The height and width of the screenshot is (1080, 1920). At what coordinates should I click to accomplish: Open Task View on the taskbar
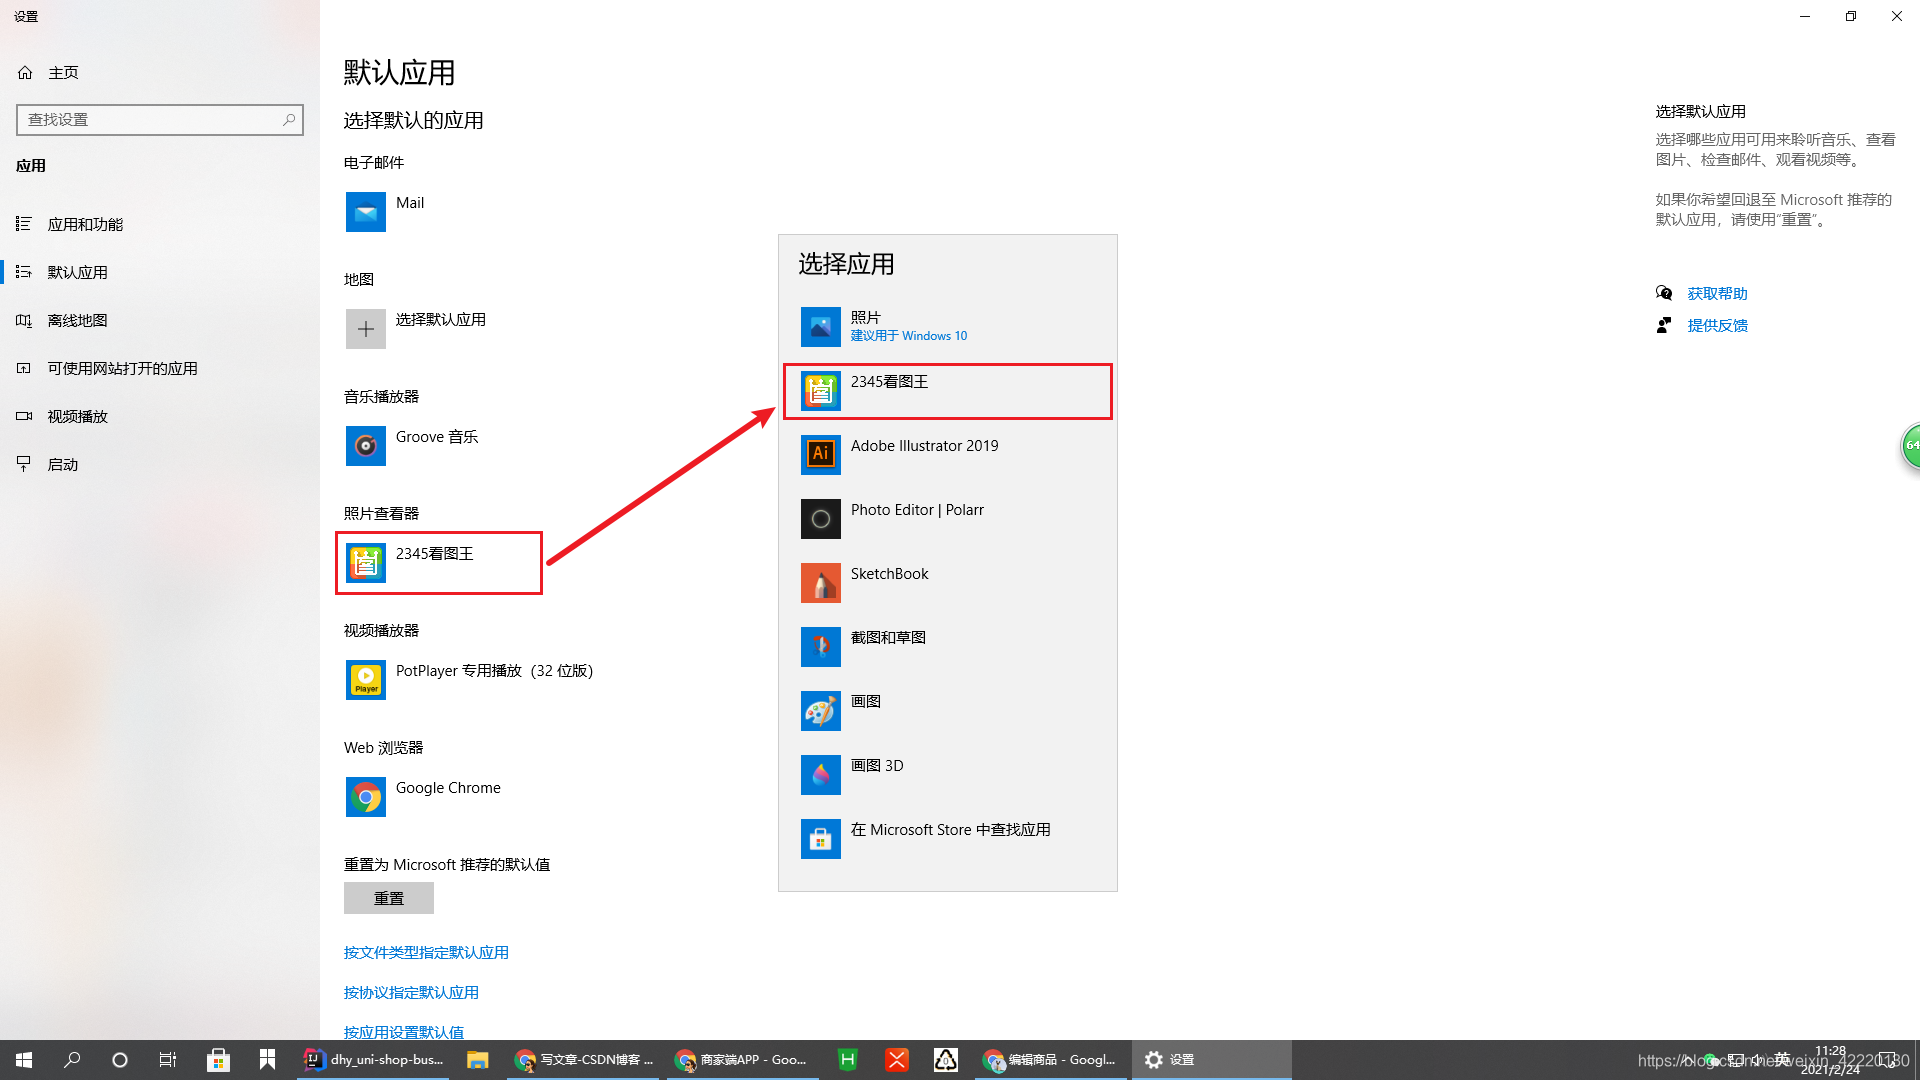tap(168, 1060)
